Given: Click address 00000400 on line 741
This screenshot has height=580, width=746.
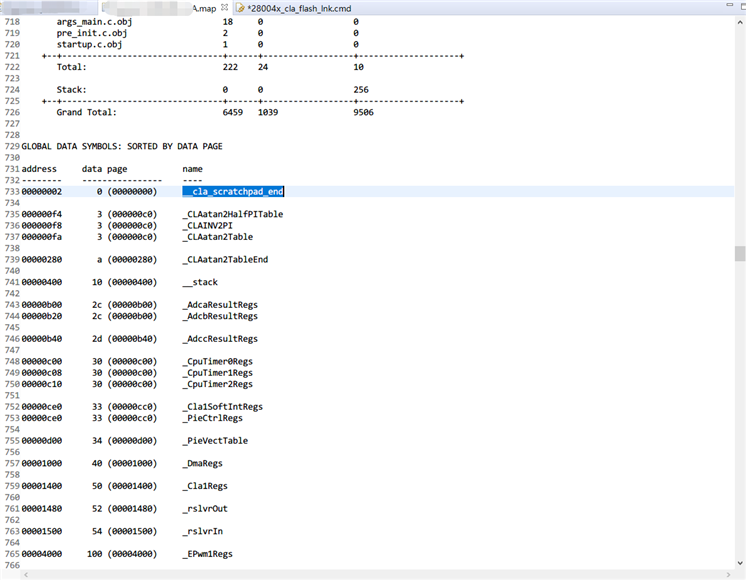Looking at the screenshot, I should 42,282.
